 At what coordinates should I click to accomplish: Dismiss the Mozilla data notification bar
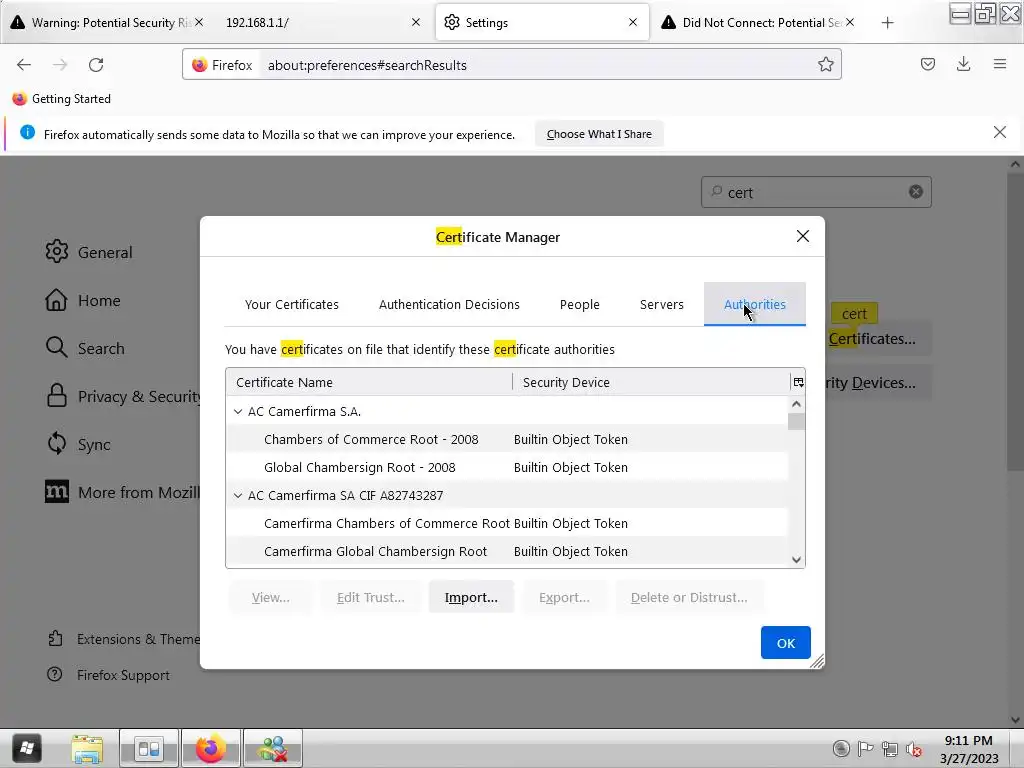pyautogui.click(x=999, y=133)
